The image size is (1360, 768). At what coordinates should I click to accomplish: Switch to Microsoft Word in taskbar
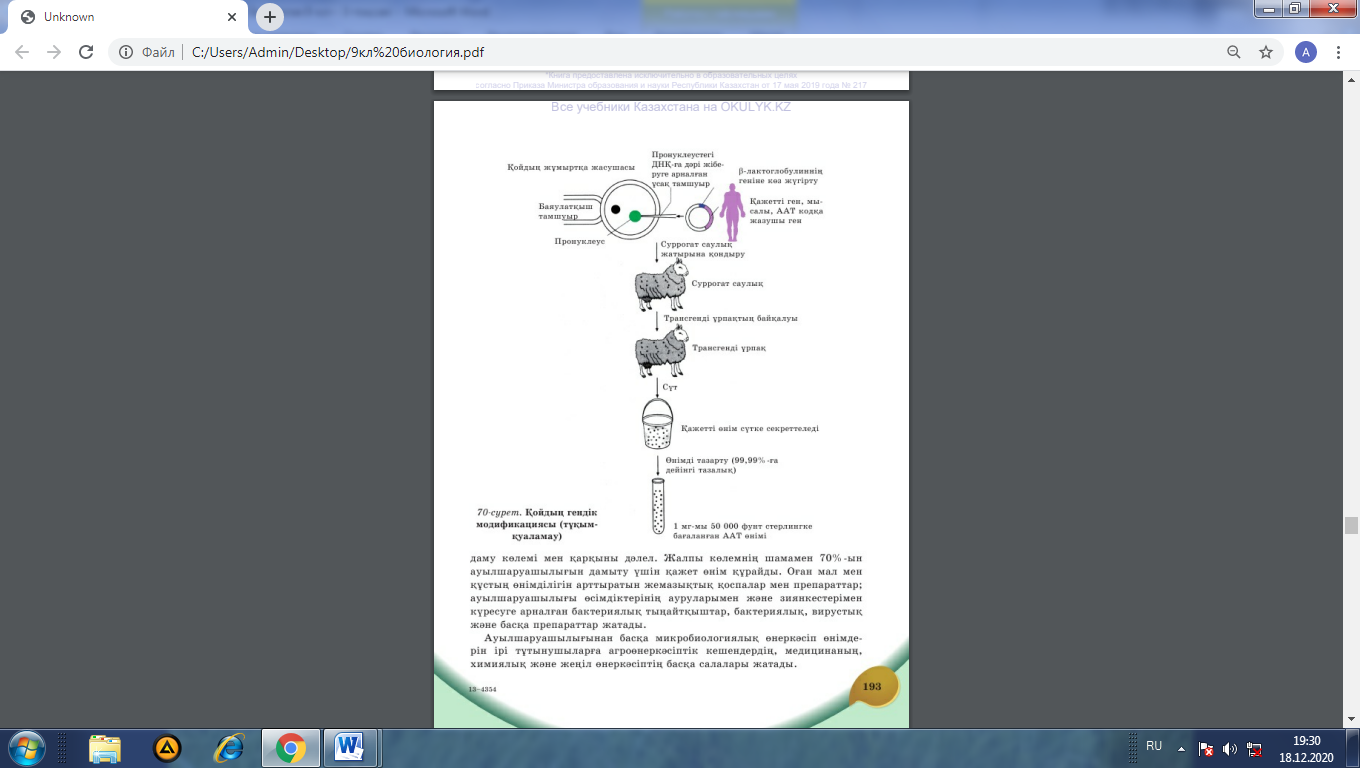[350, 748]
